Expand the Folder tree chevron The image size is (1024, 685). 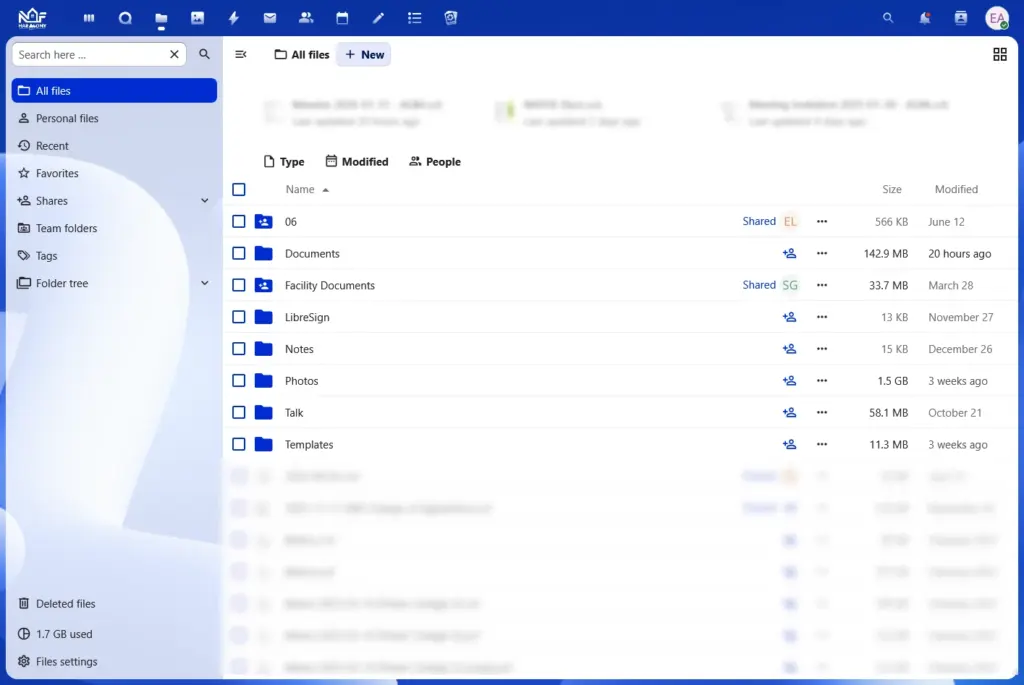205,284
